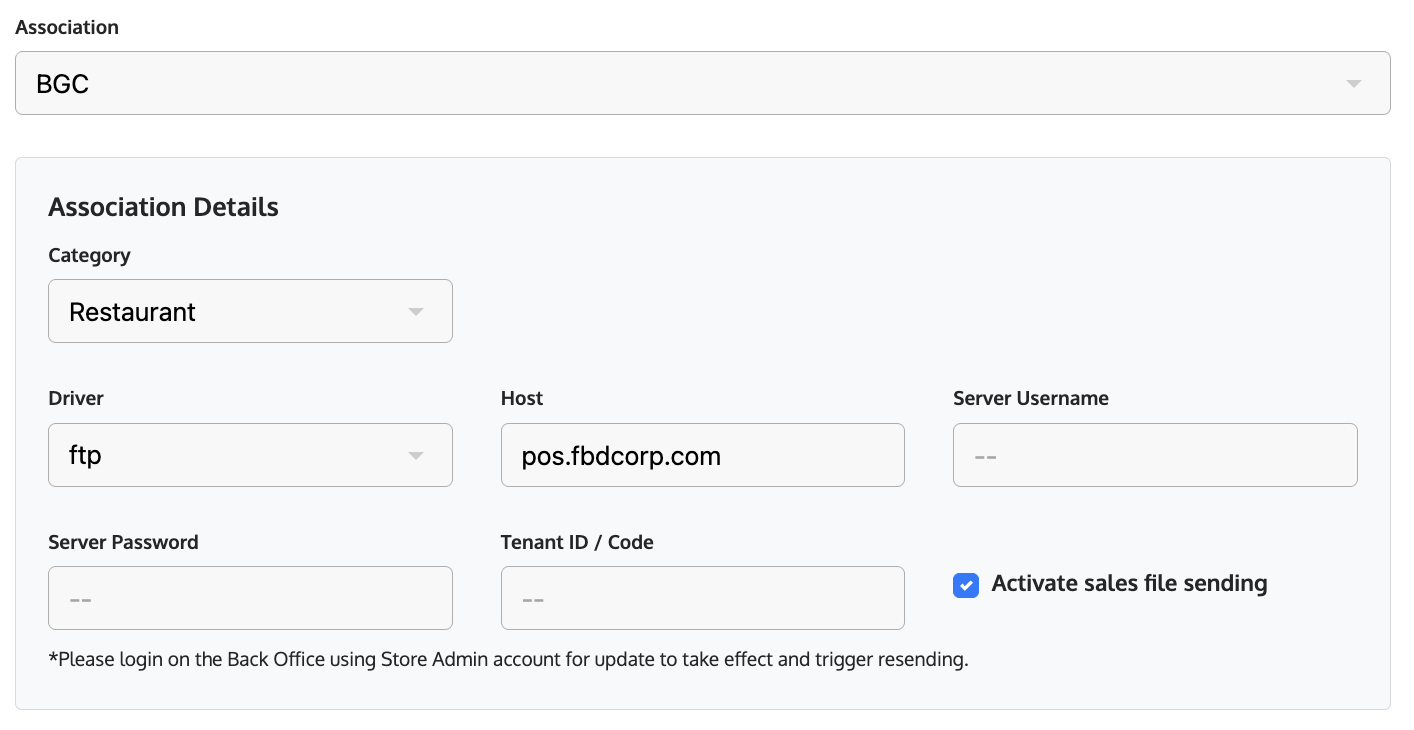1414x730 pixels.
Task: Click the Driver dropdown arrow icon
Action: 416,456
